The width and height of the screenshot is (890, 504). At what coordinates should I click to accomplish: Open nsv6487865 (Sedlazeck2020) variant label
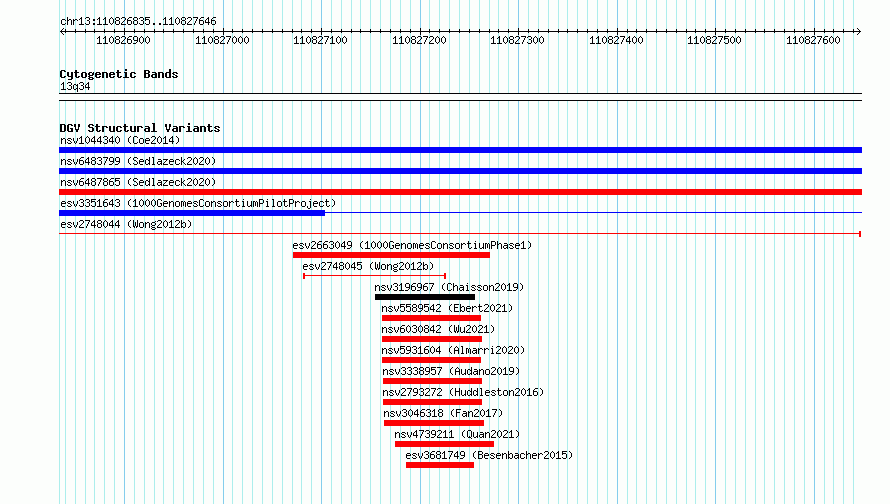click(x=138, y=182)
